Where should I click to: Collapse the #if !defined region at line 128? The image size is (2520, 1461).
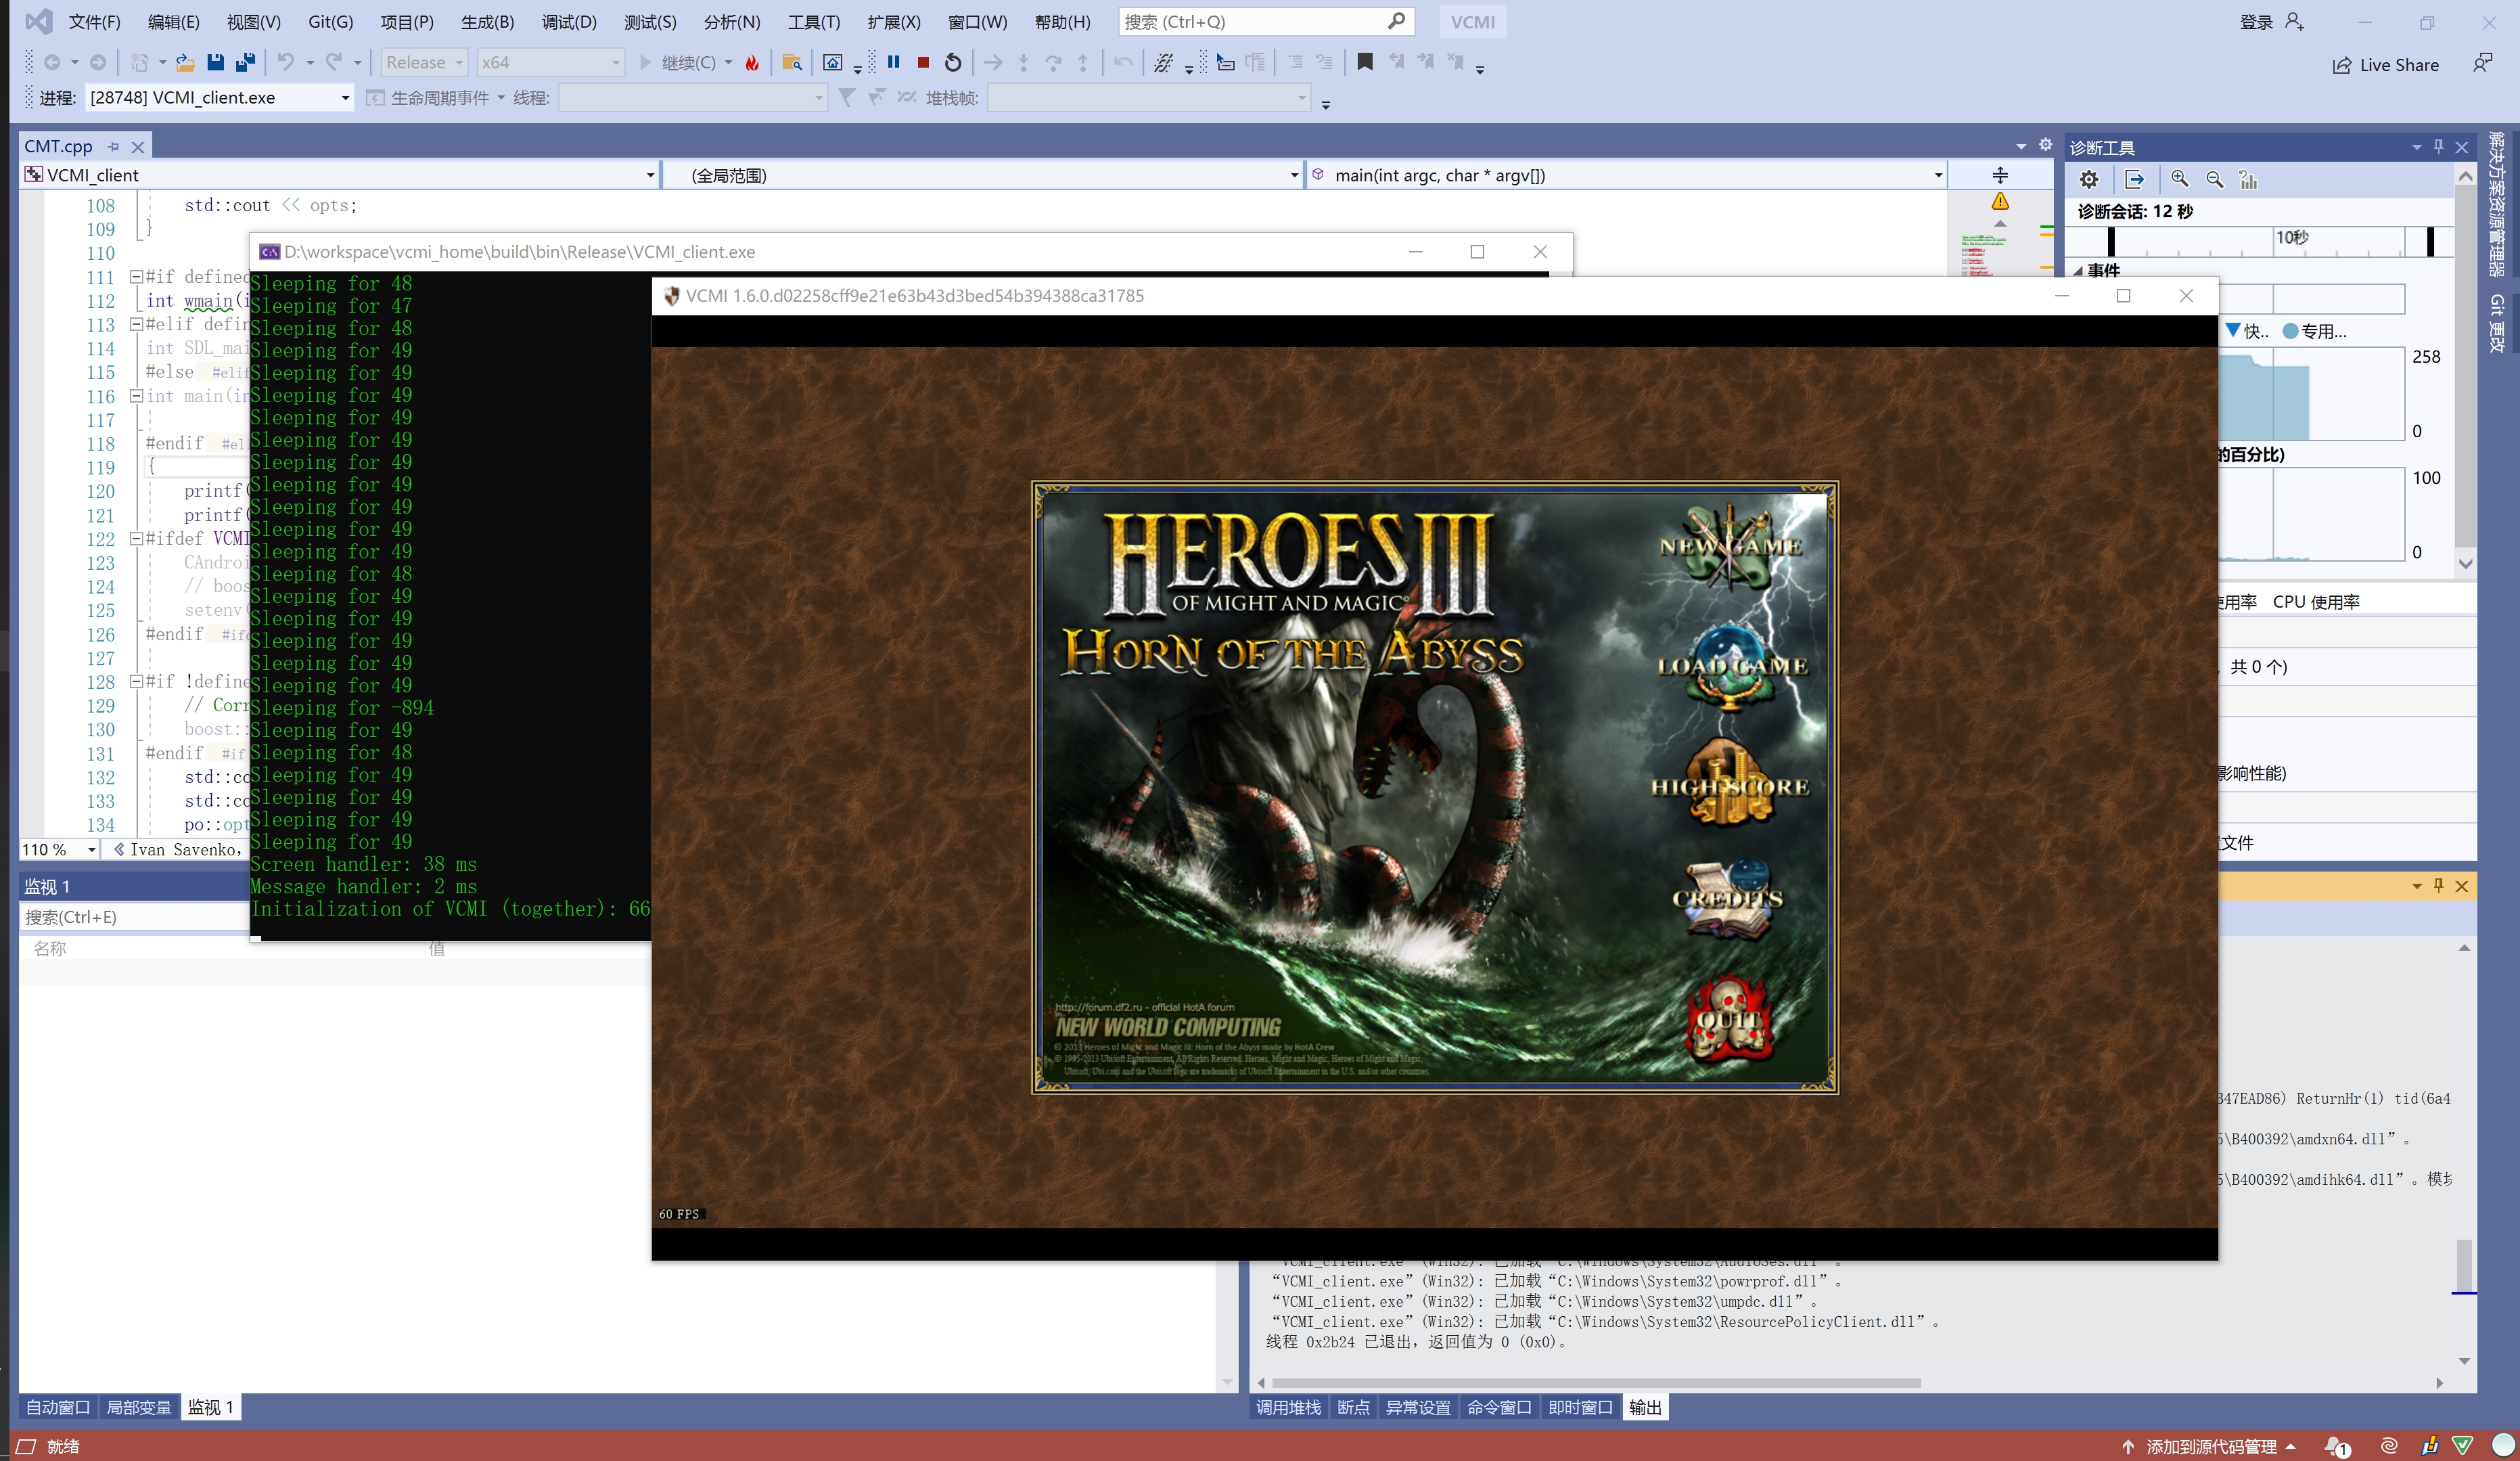click(x=137, y=682)
